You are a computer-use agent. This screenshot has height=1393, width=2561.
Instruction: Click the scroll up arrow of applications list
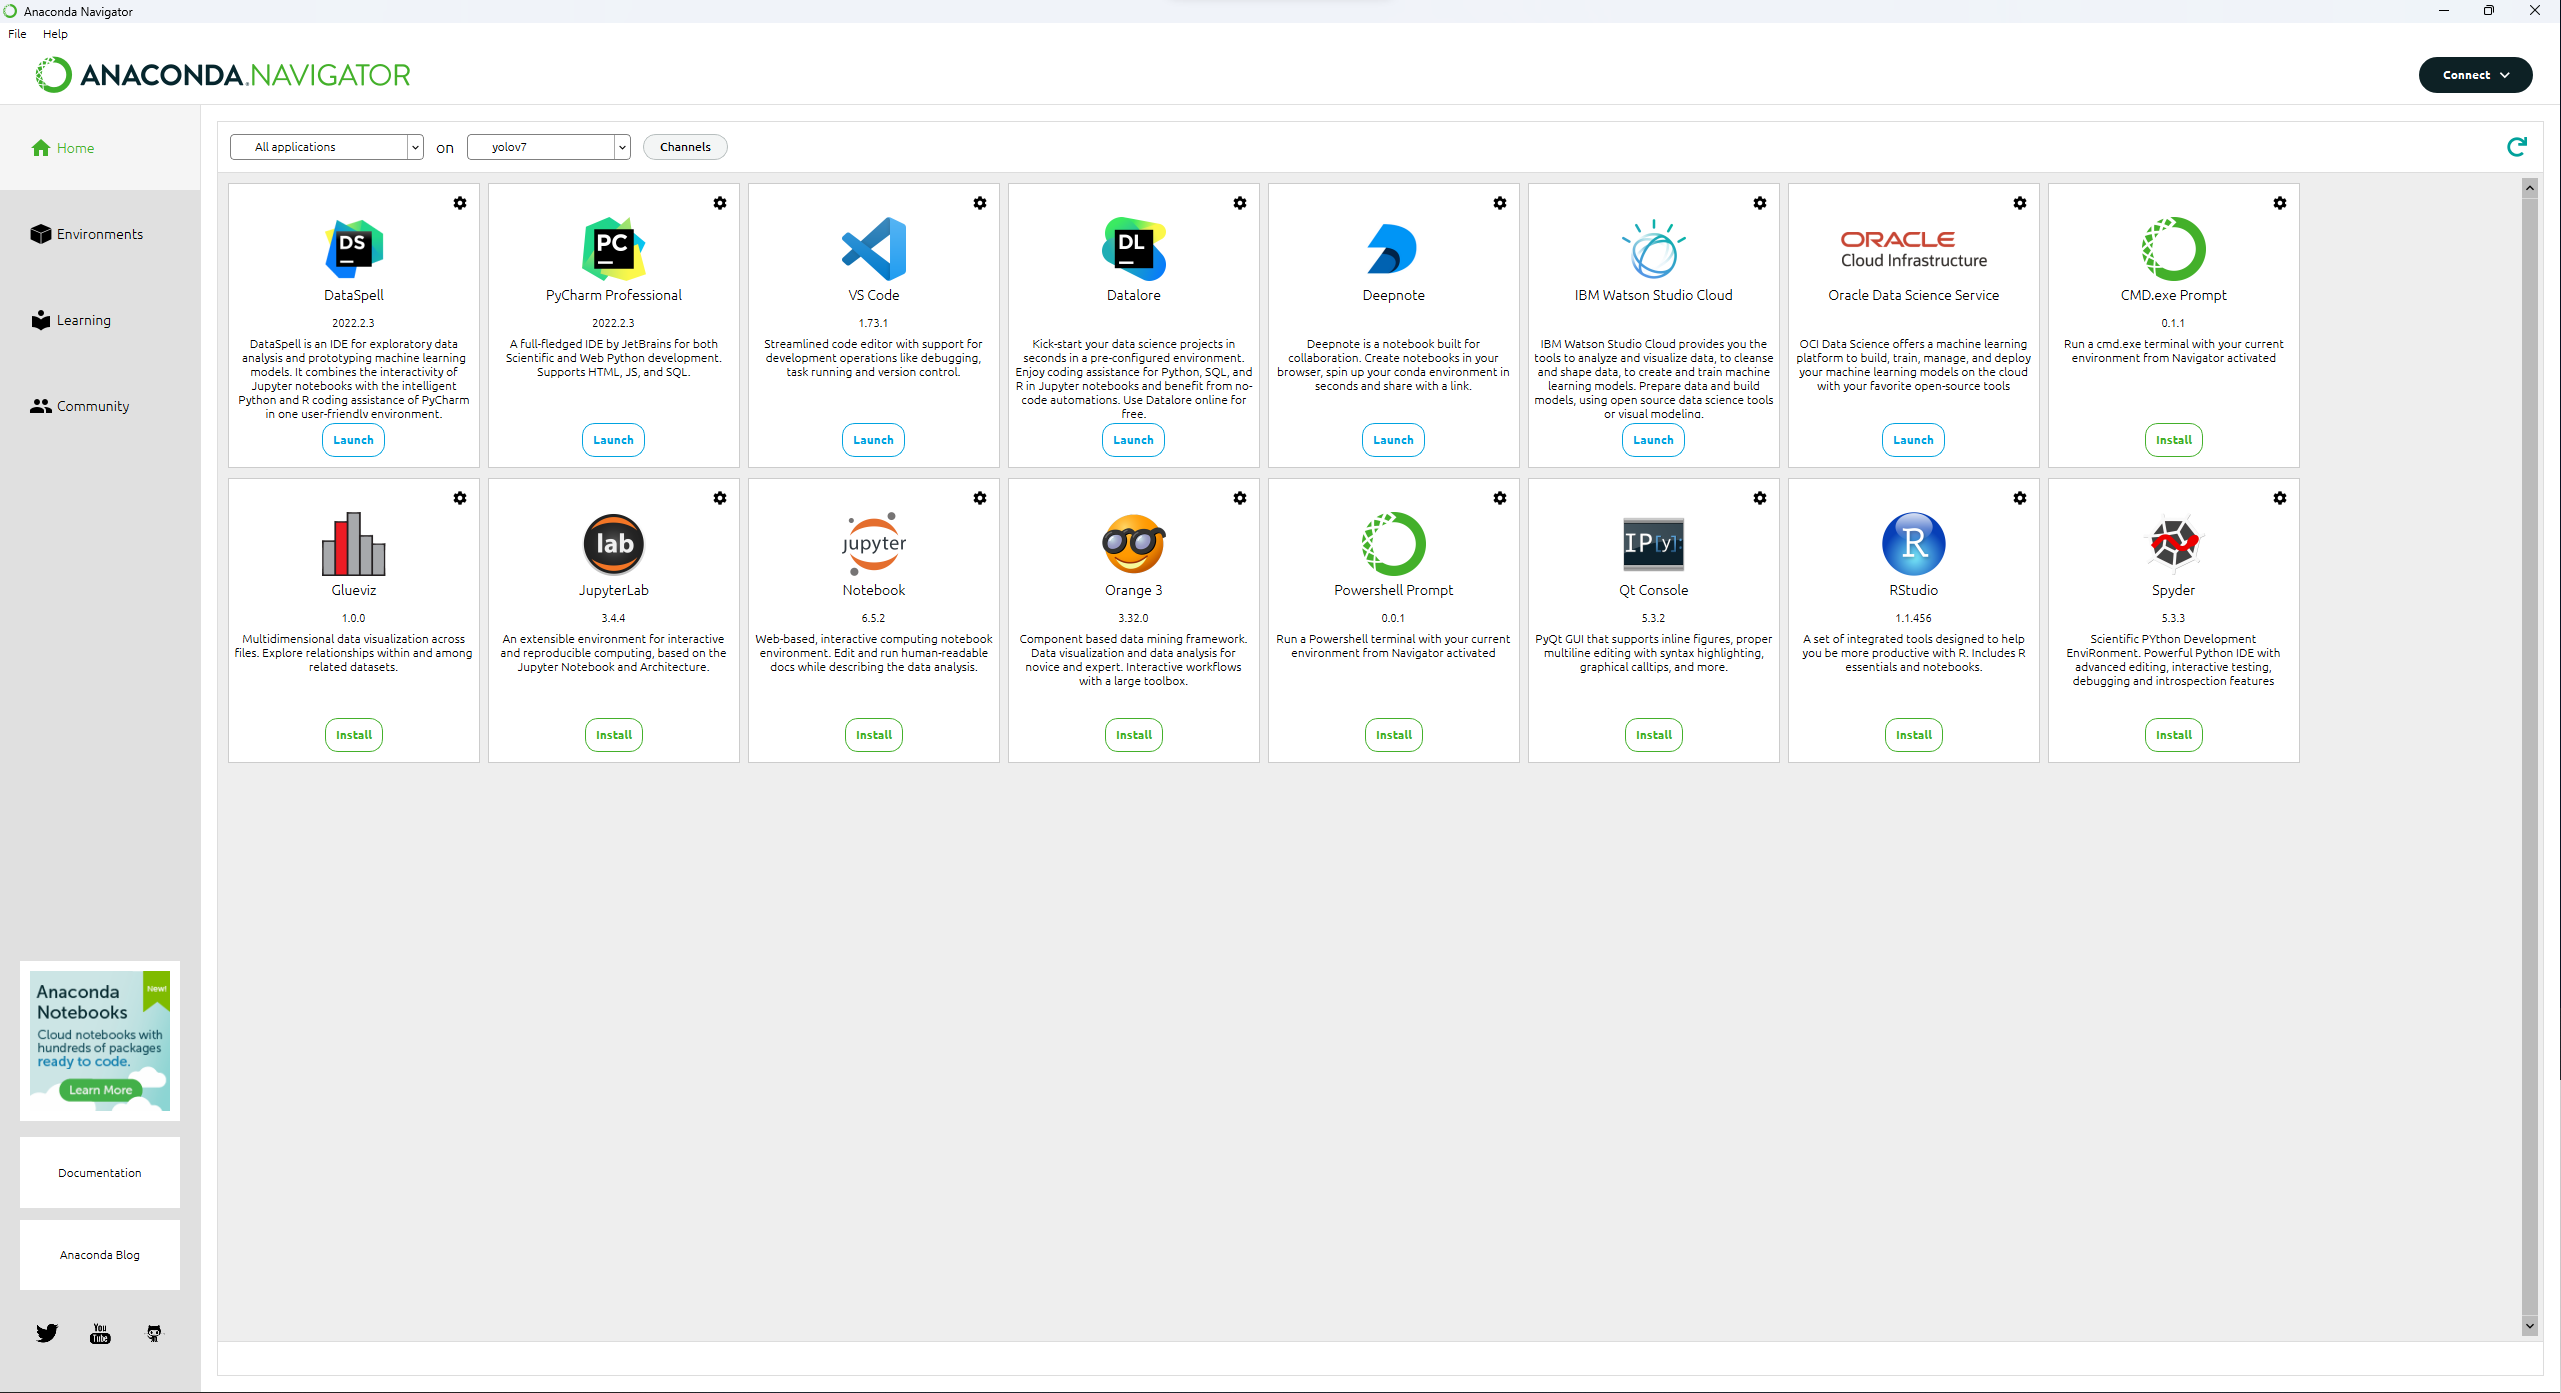click(2529, 188)
